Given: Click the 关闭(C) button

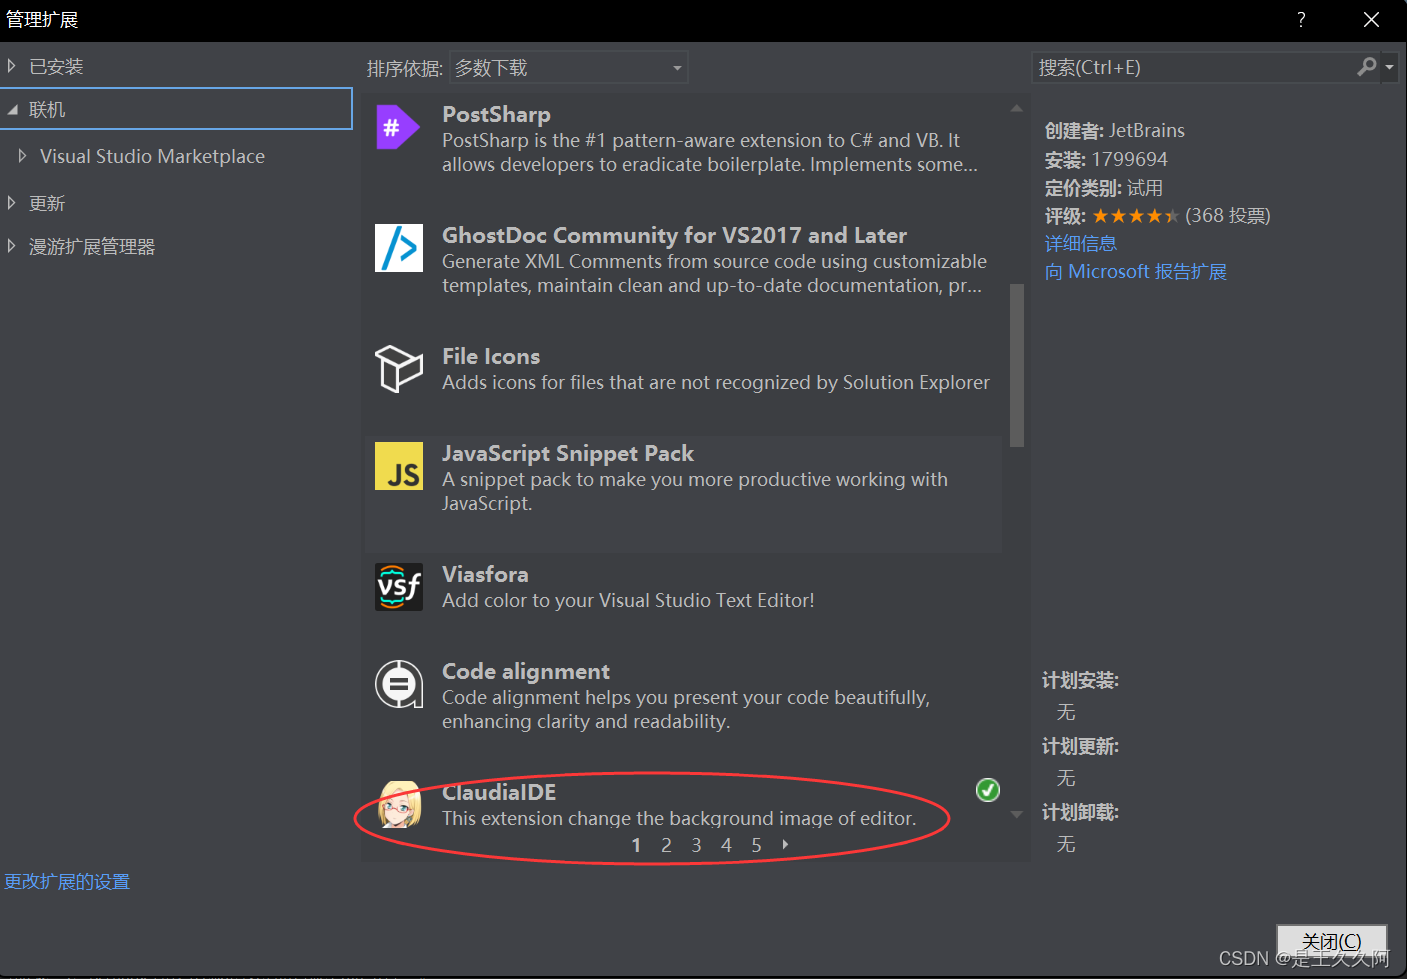Looking at the screenshot, I should click(1332, 942).
